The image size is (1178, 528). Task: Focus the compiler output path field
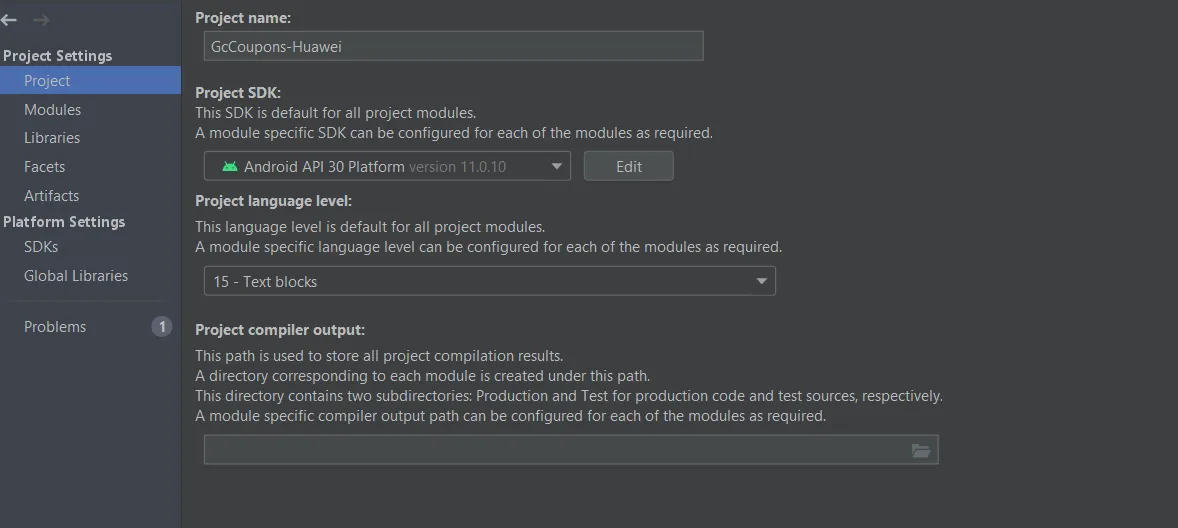point(555,451)
